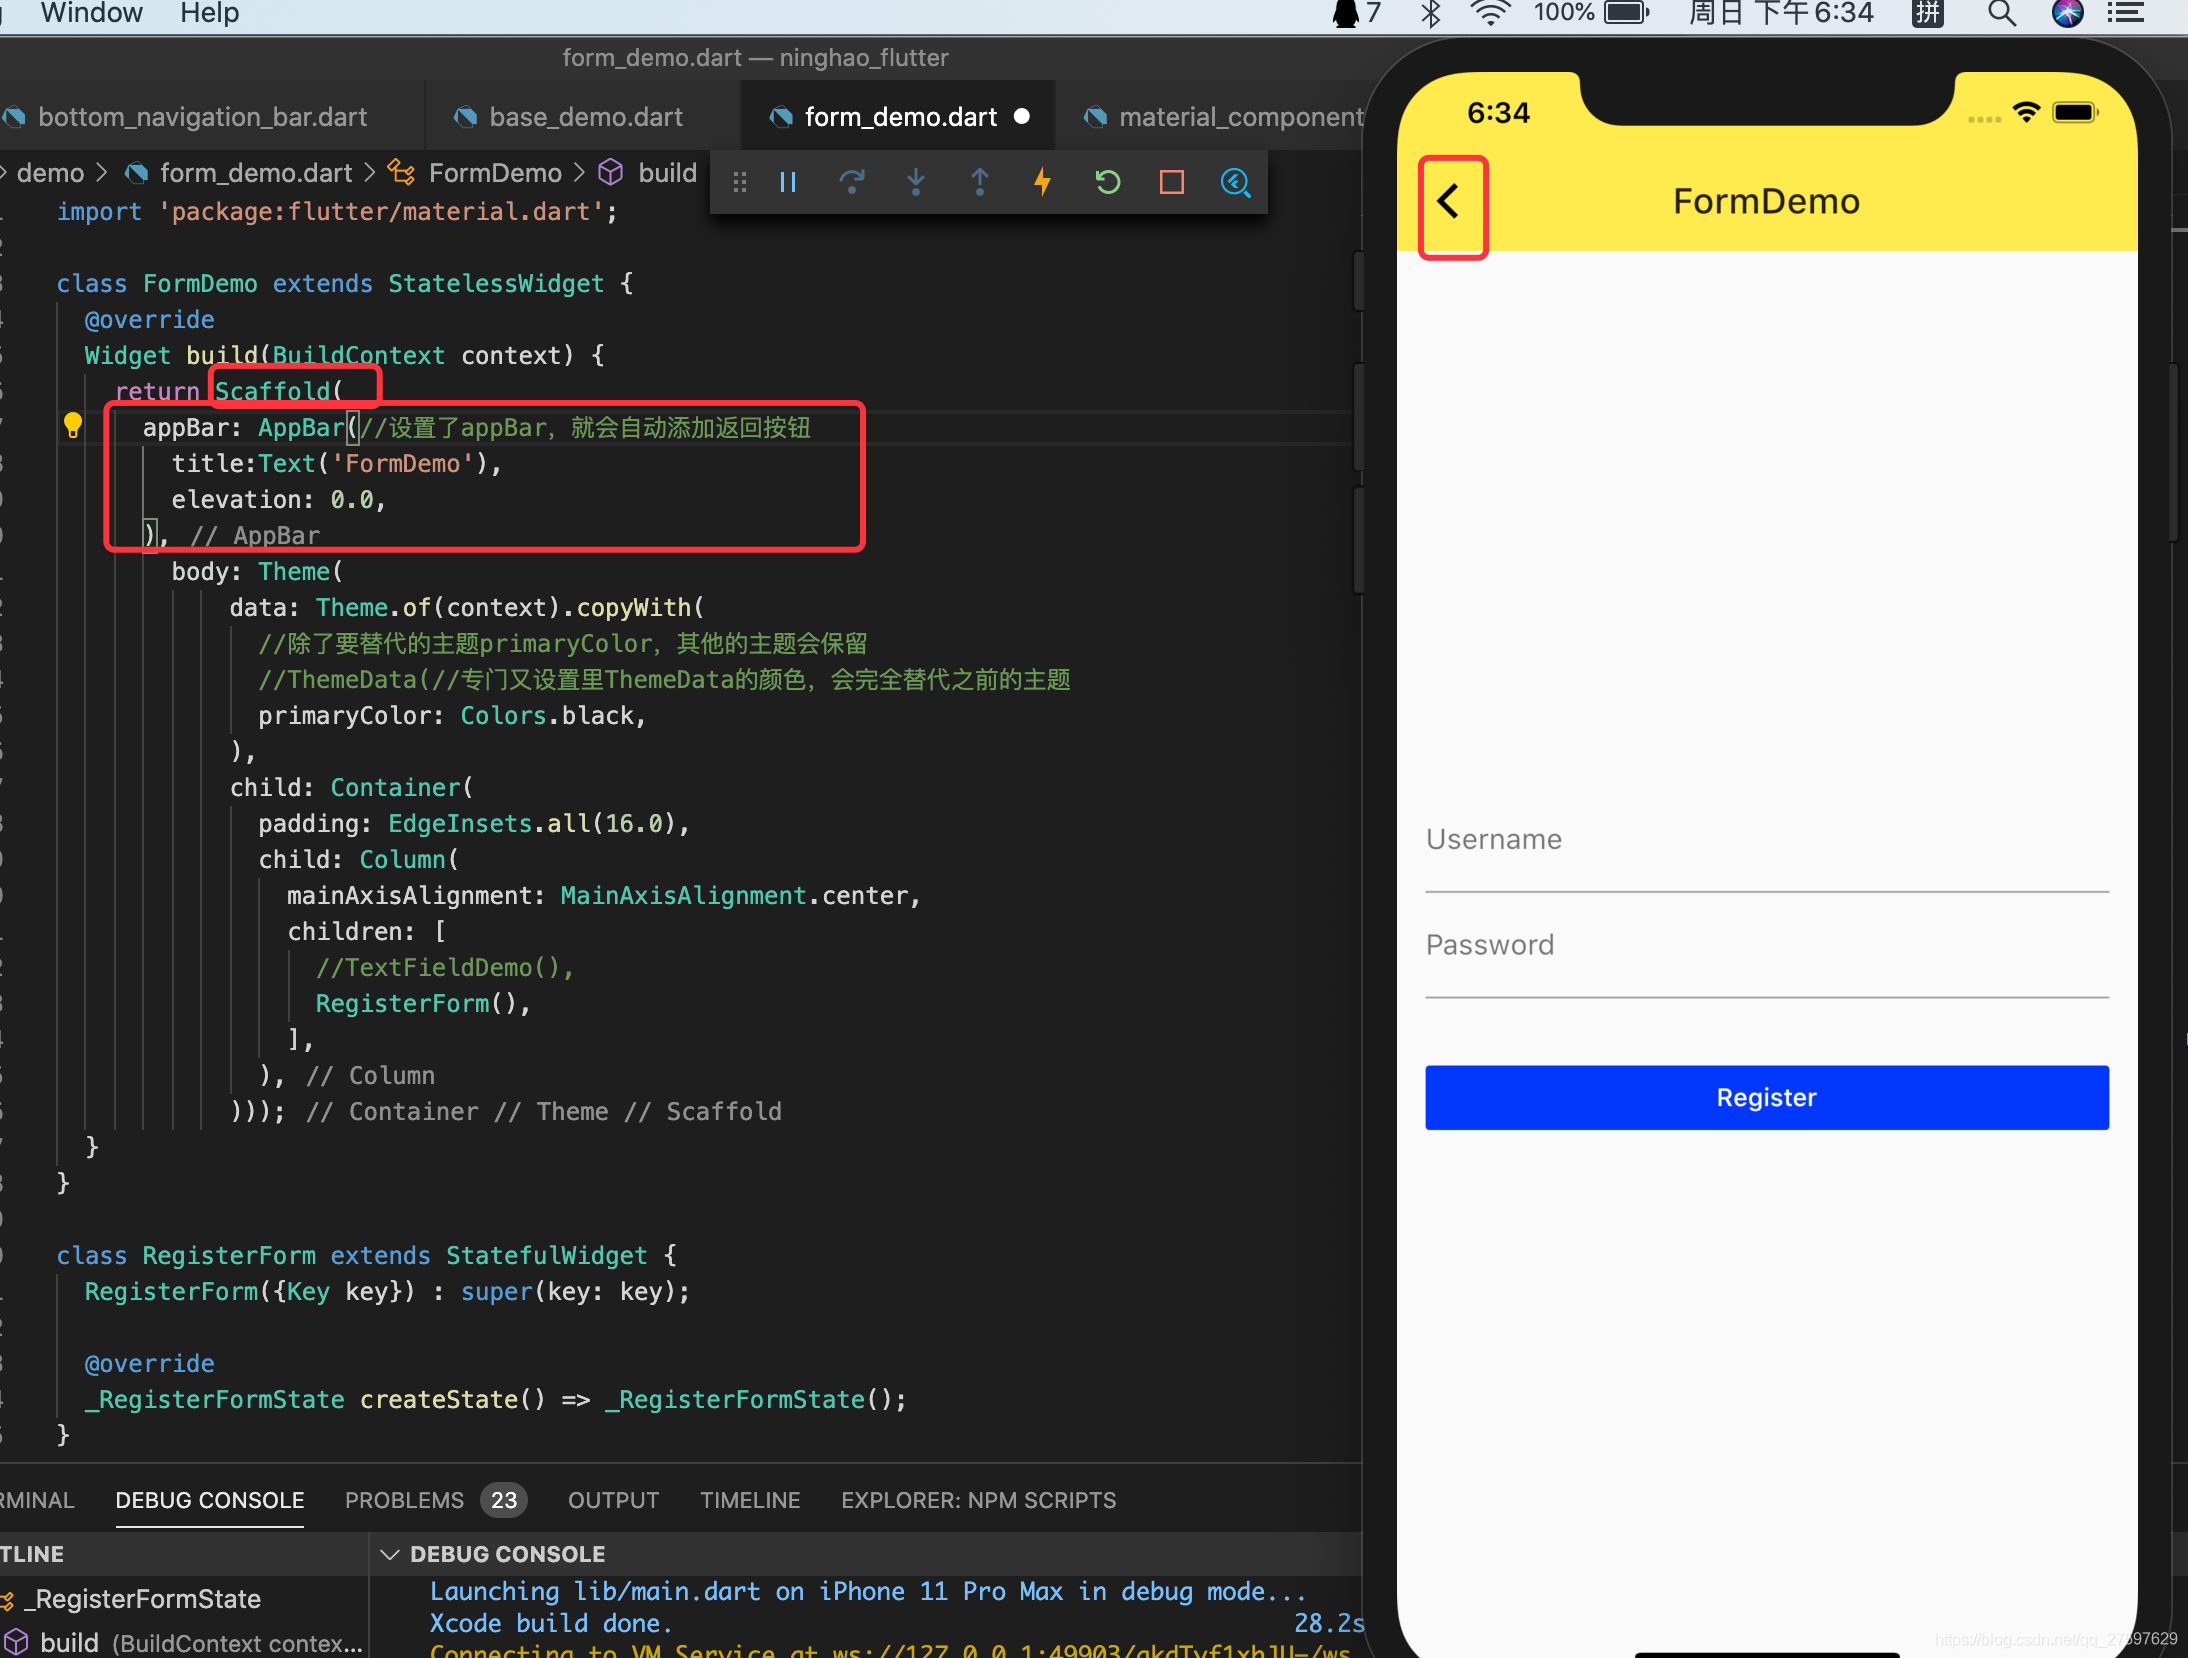This screenshot has height=1658, width=2188.
Task: Click the Wi-Fi status icon in menu bar
Action: 1490,13
